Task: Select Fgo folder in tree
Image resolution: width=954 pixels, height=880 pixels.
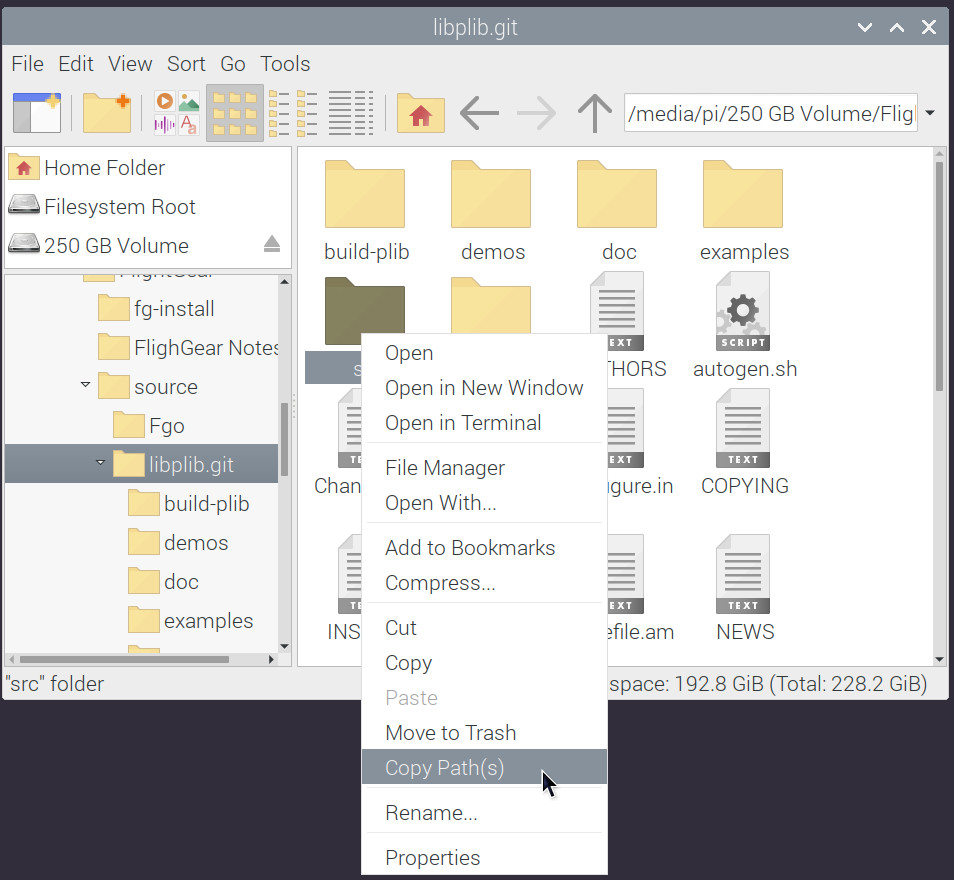Action: [x=148, y=425]
